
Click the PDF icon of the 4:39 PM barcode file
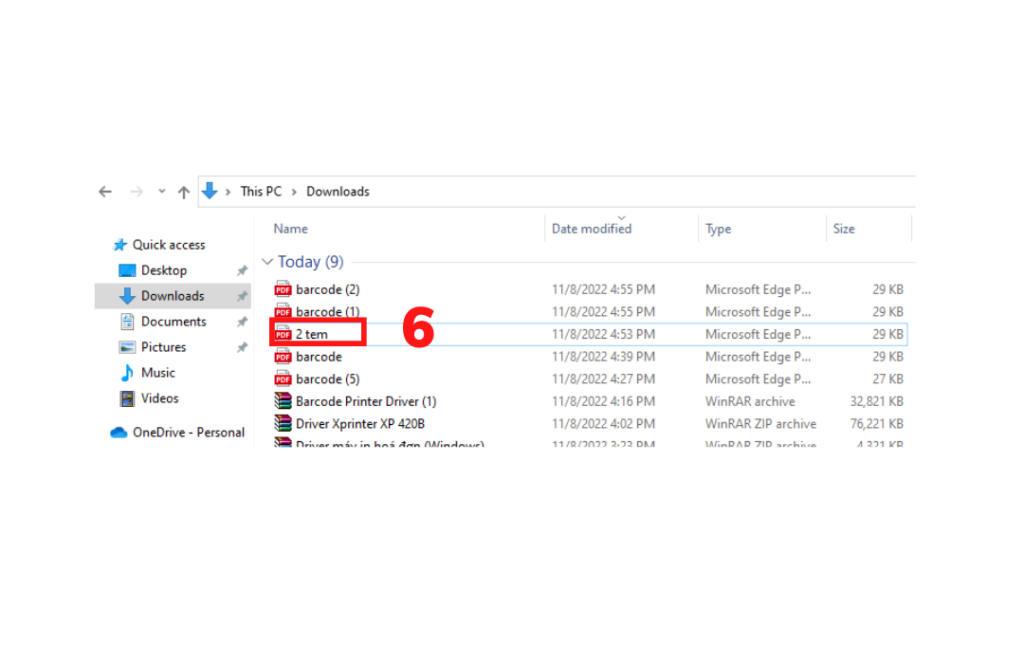pos(283,356)
